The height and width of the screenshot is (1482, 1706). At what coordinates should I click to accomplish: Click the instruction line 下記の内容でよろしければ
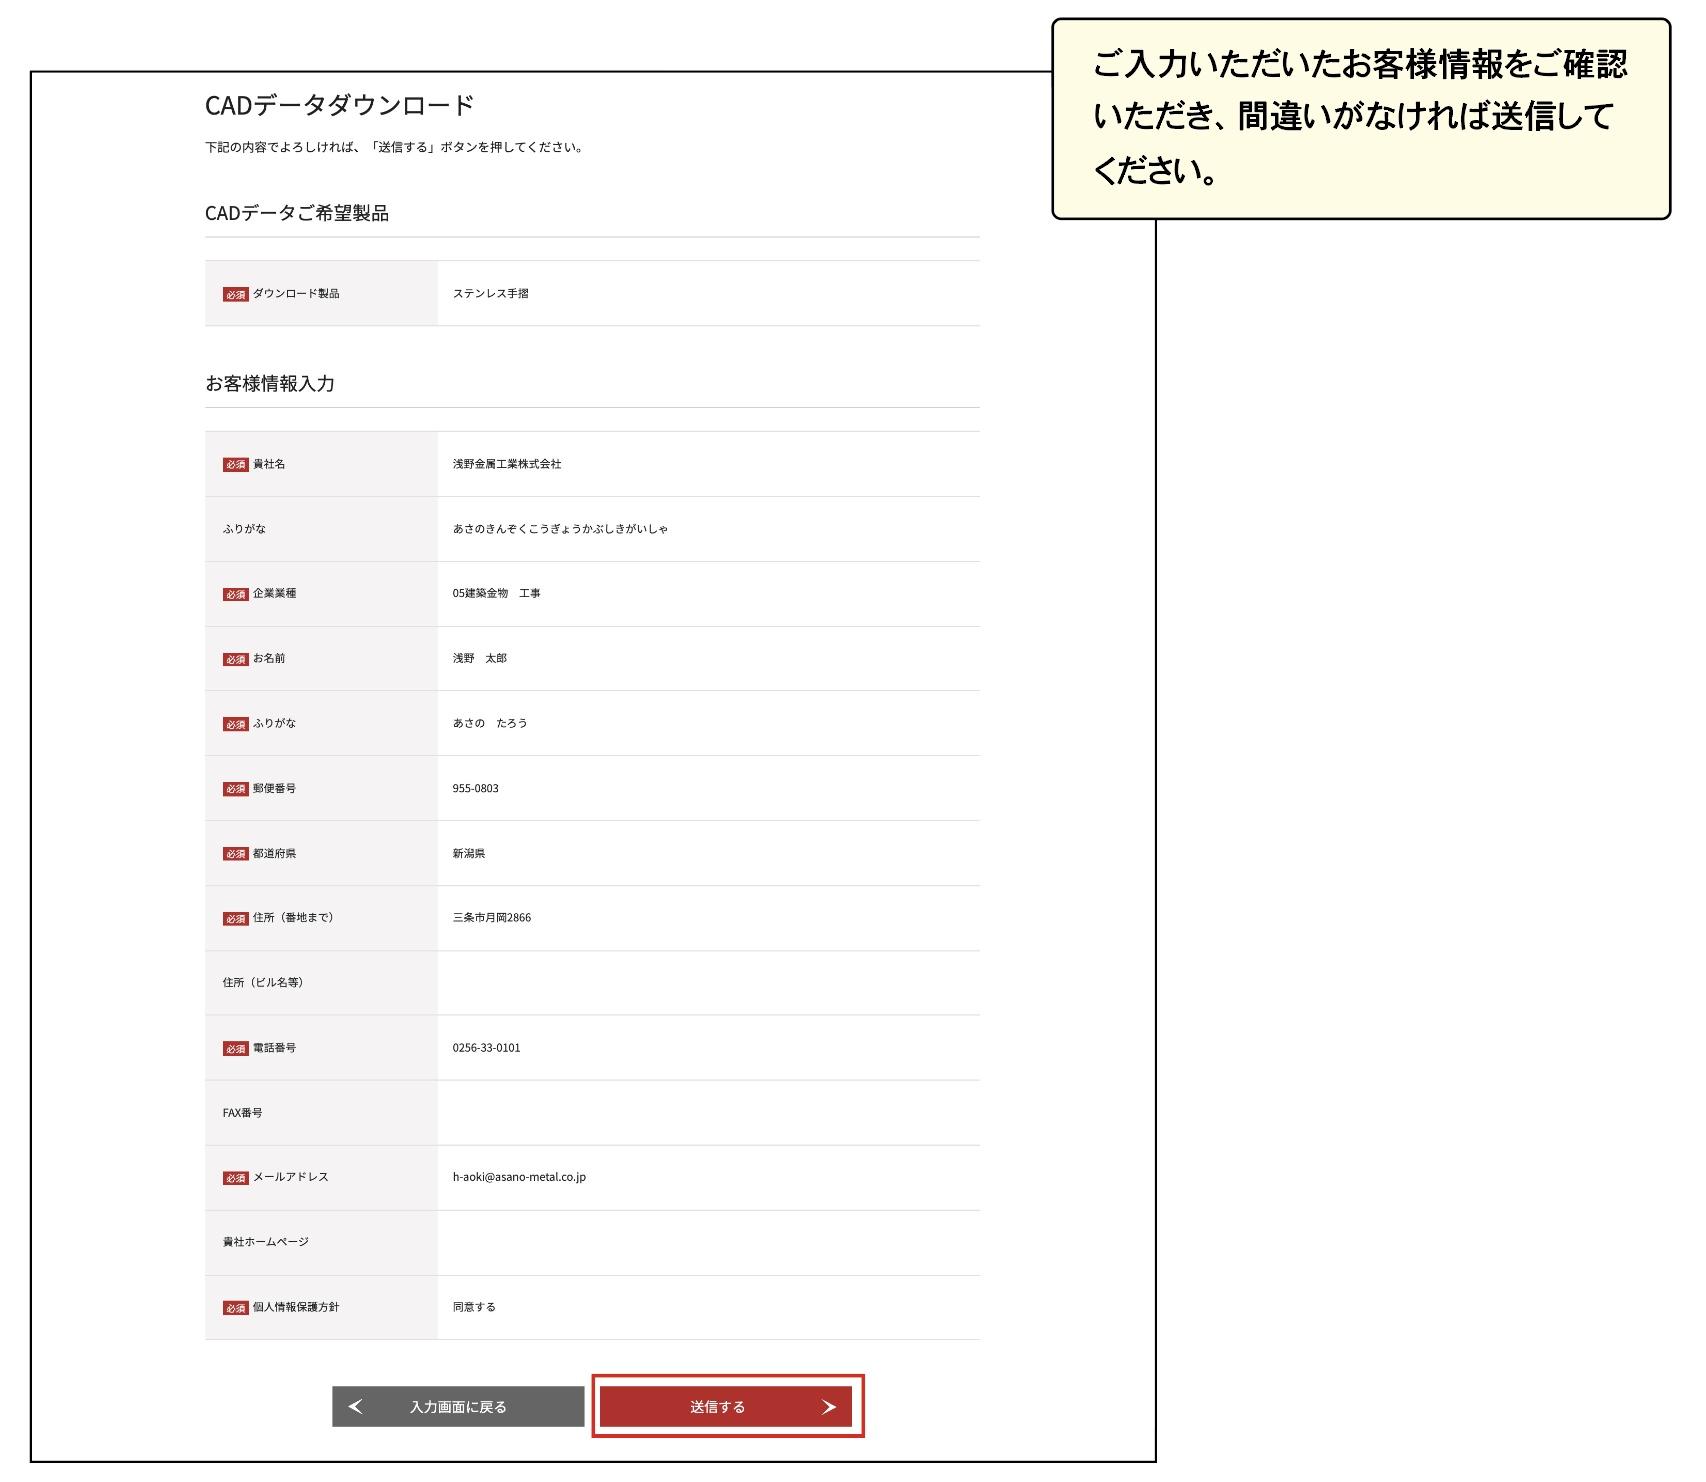(394, 147)
